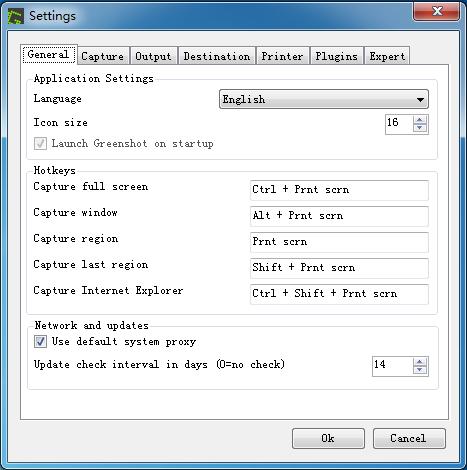The width and height of the screenshot is (467, 470).
Task: Click the Capture Internet Explorer hotkey field
Action: [339, 294]
